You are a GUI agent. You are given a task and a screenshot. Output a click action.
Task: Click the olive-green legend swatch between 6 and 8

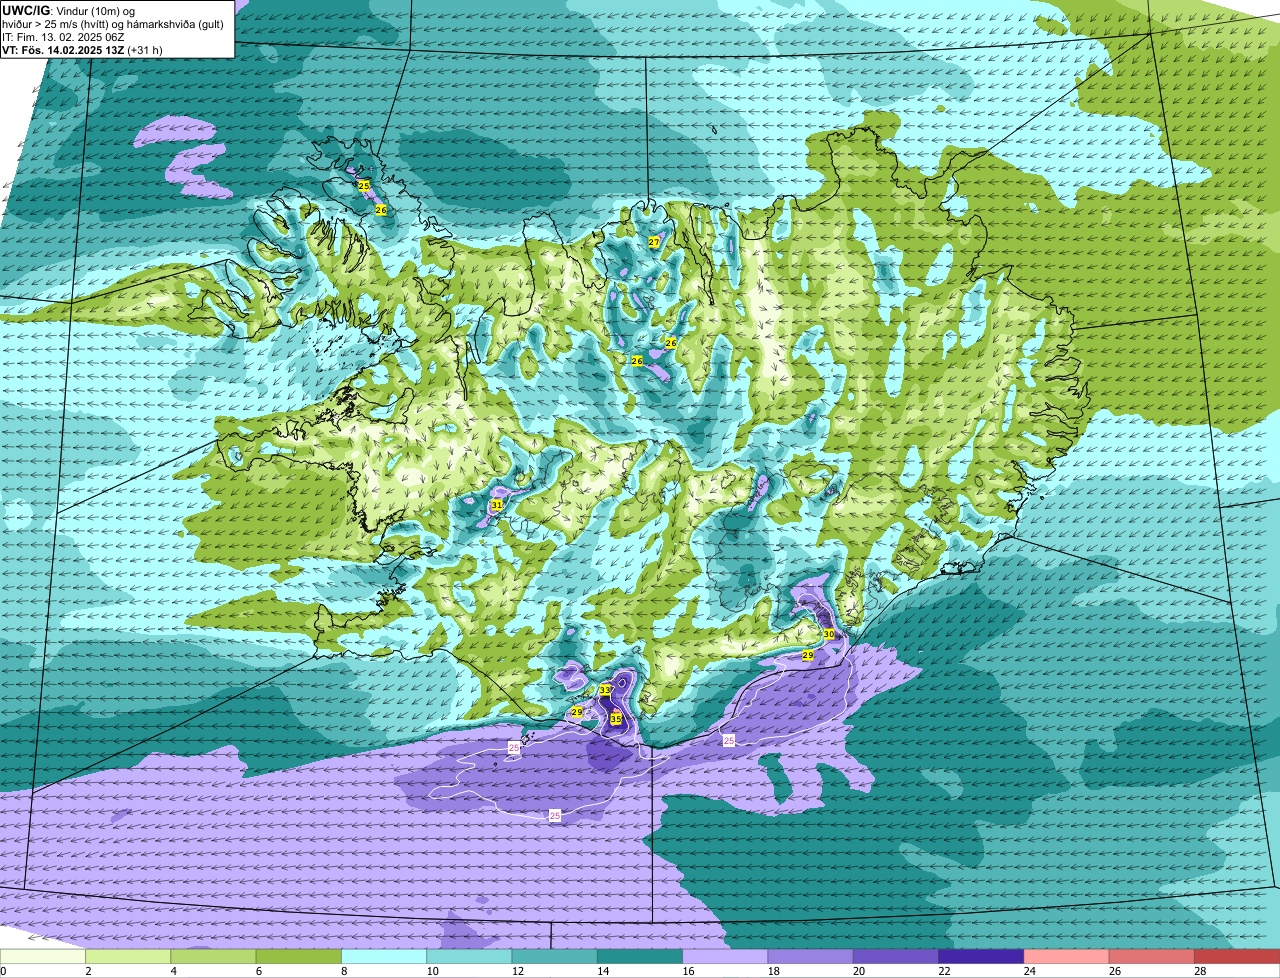click(x=299, y=956)
